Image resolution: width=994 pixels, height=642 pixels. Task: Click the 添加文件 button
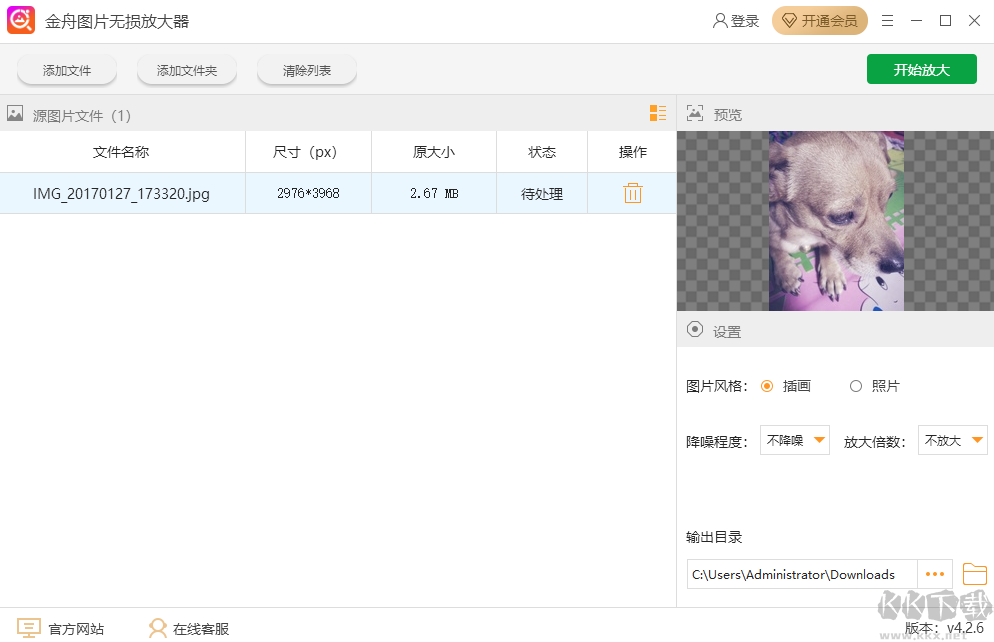pyautogui.click(x=66, y=69)
